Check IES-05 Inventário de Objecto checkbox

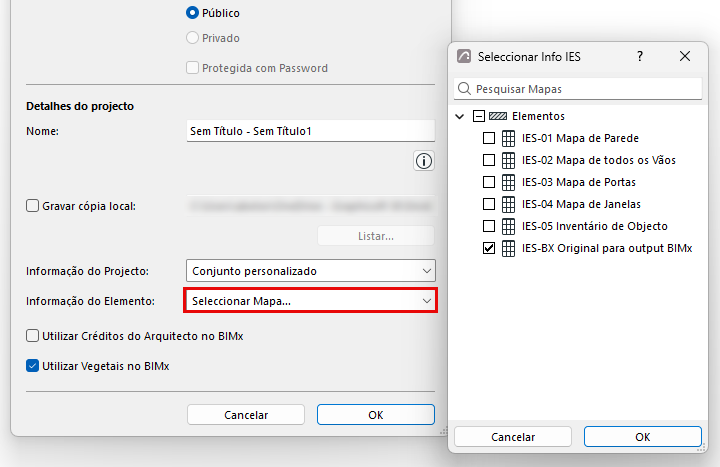click(x=489, y=226)
